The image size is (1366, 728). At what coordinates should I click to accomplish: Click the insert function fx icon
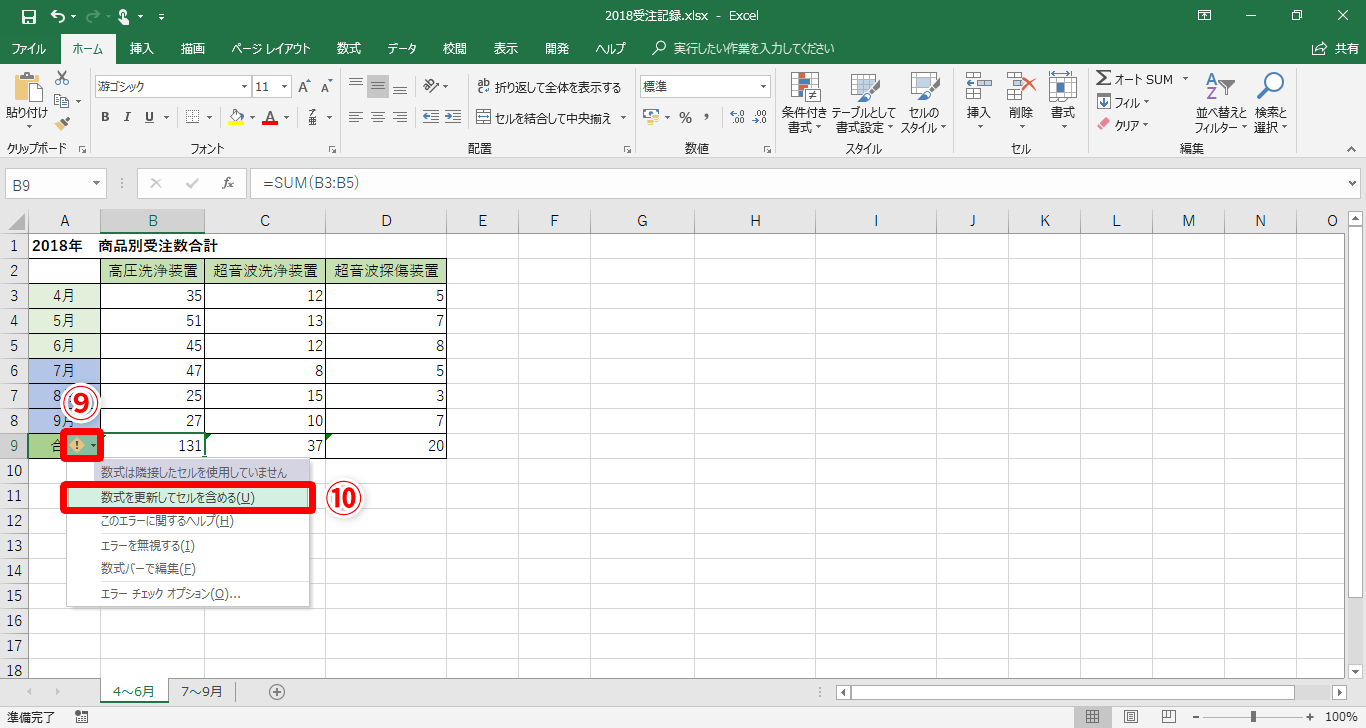pos(228,183)
